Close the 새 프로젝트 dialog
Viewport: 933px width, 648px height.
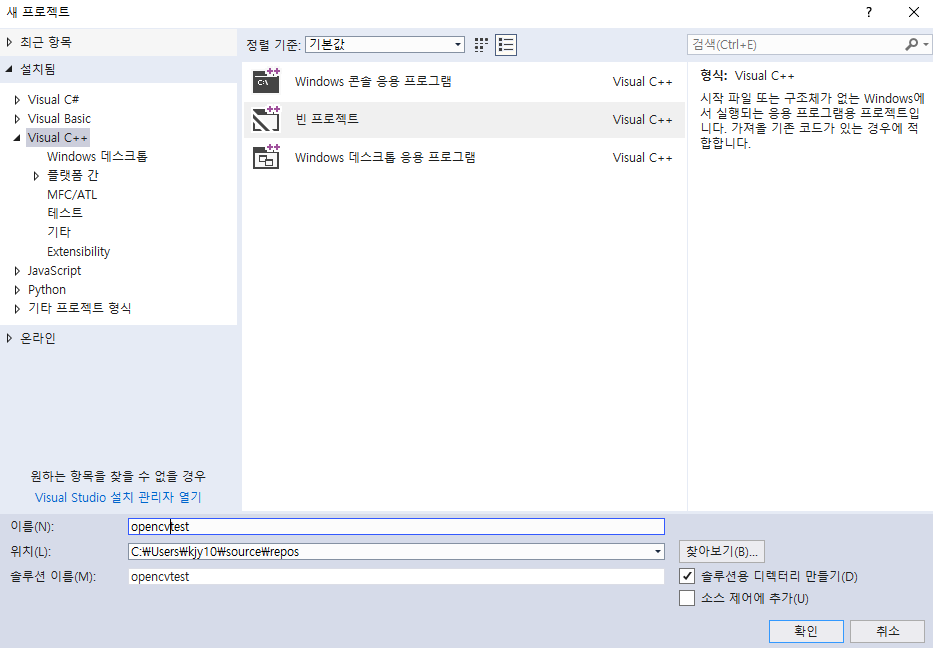pos(914,12)
